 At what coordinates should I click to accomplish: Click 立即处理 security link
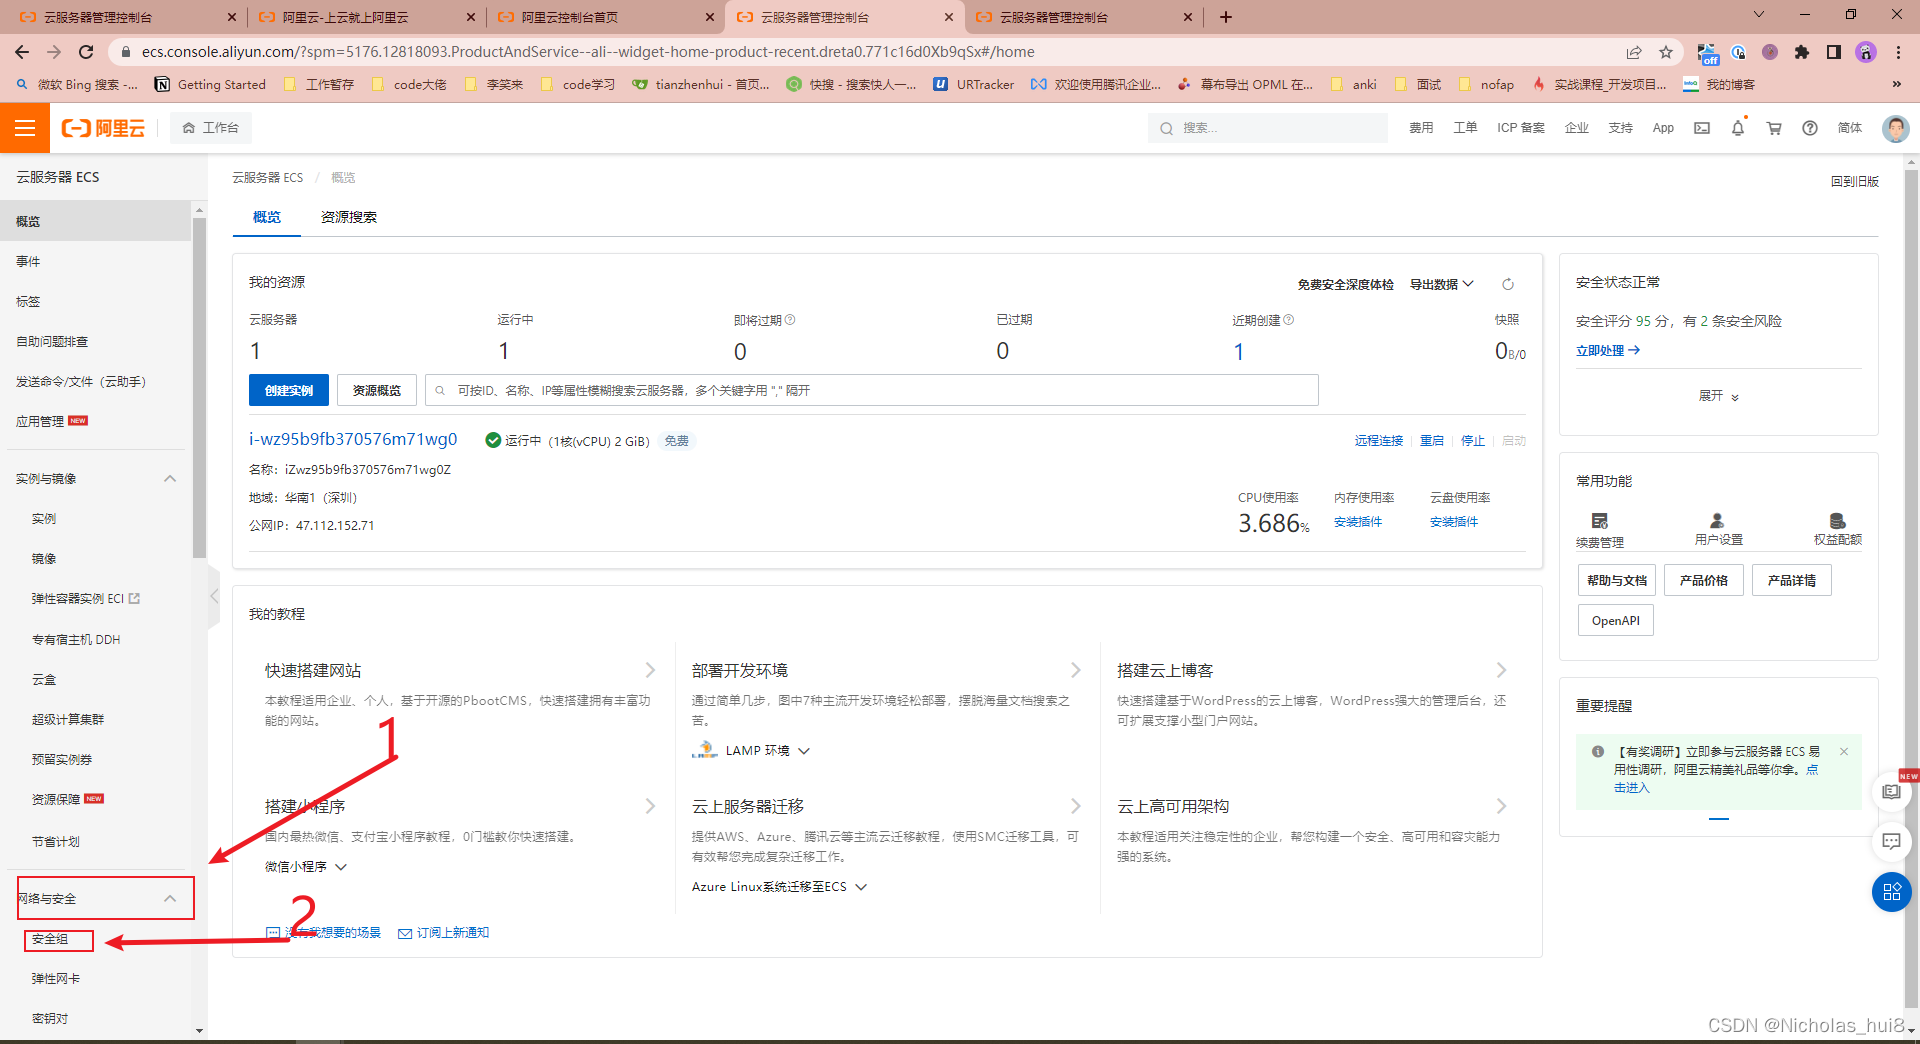click(1608, 351)
